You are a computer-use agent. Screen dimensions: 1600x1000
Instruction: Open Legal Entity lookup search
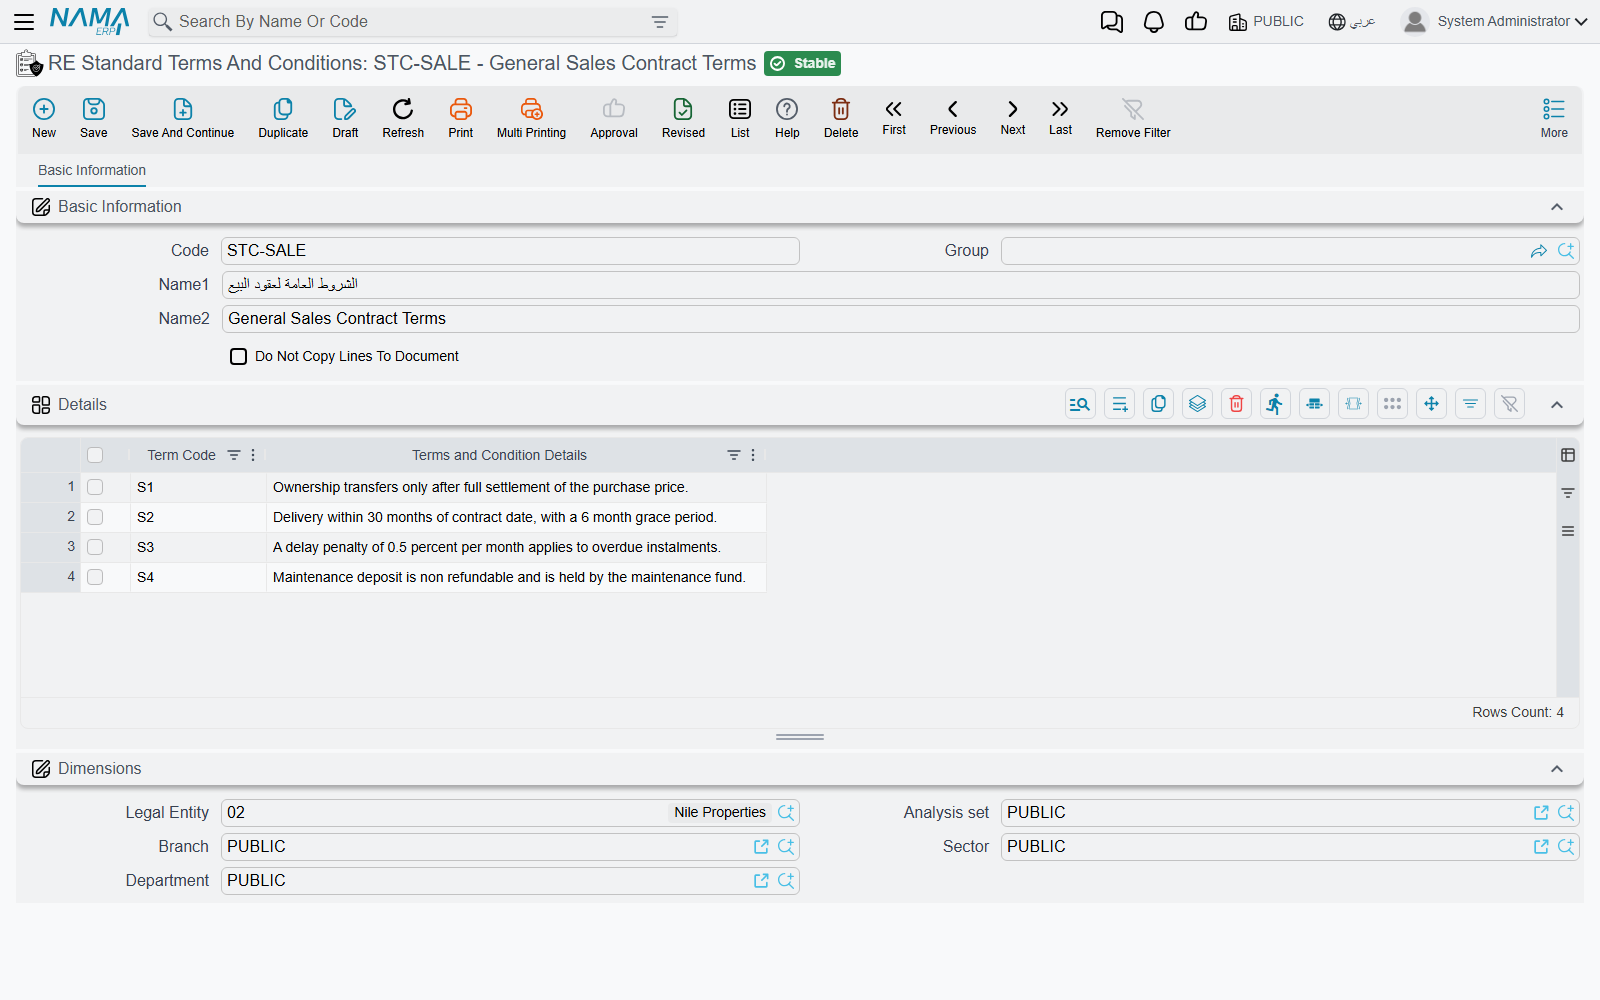point(786,813)
